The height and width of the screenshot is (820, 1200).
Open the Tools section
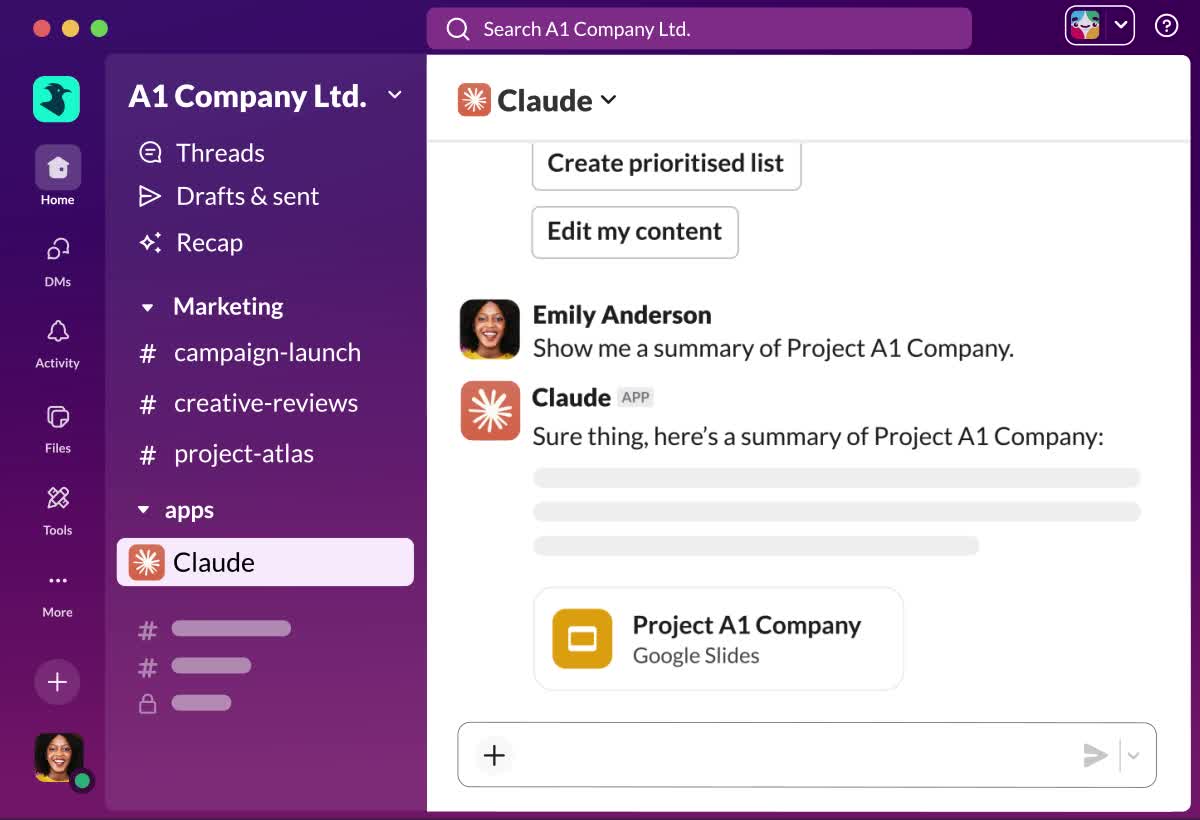click(58, 499)
